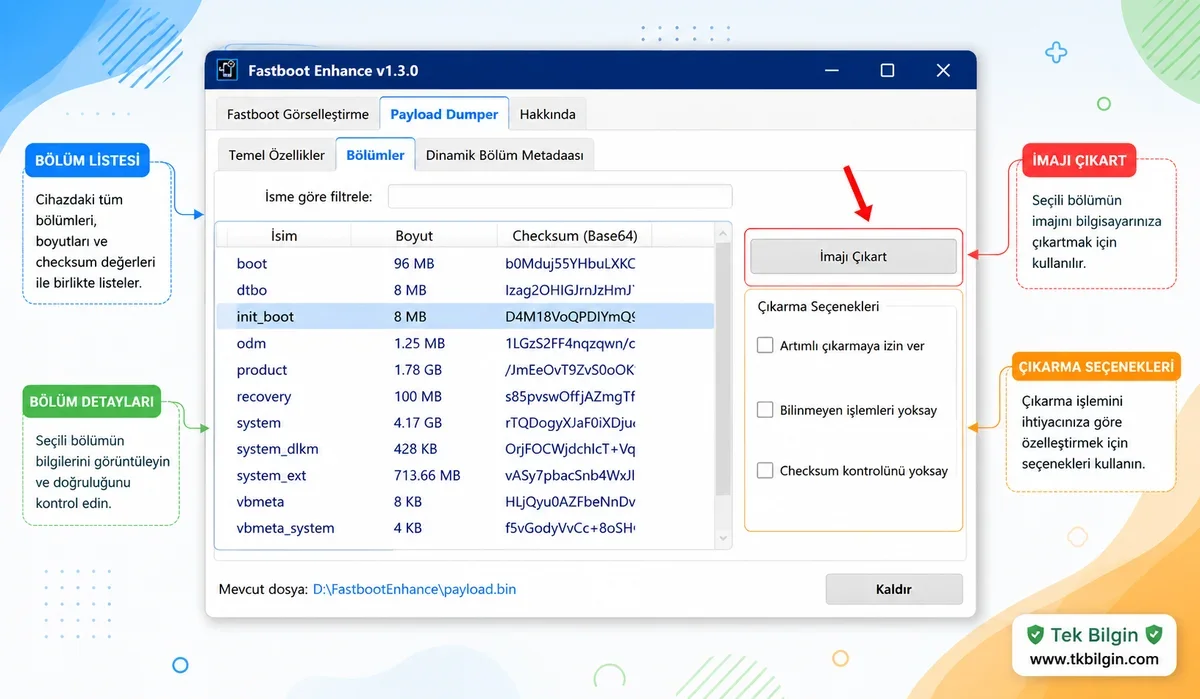This screenshot has height=699, width=1200.
Task: Select the Bölümler sub-tab
Action: click(x=375, y=155)
